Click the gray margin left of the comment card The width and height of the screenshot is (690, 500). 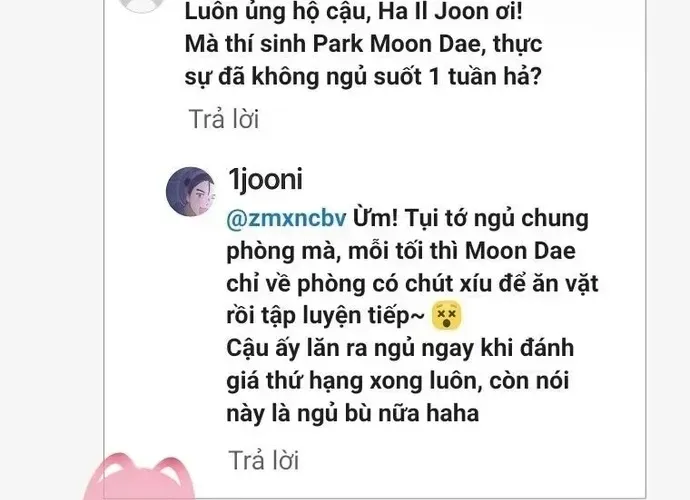click(51, 250)
